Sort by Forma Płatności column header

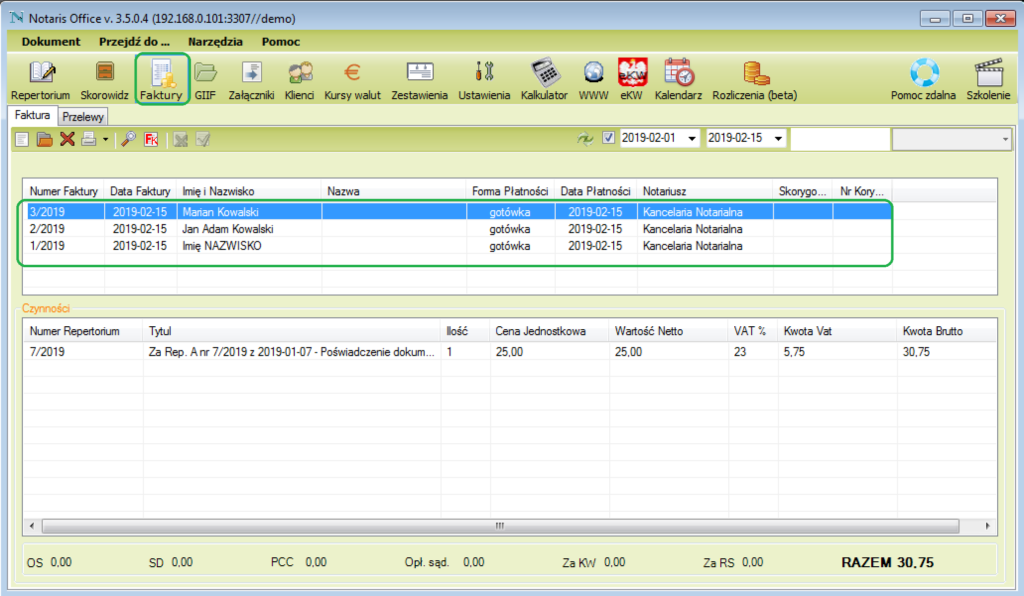click(510, 191)
